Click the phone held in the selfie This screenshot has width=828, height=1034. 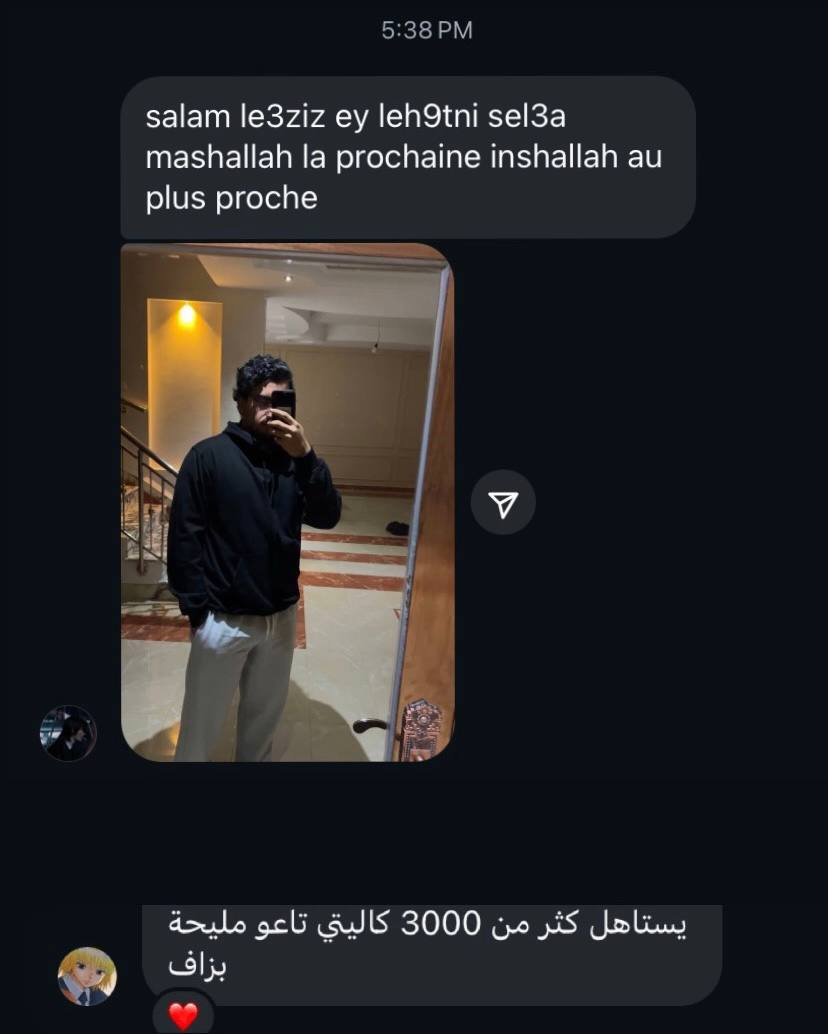point(283,404)
